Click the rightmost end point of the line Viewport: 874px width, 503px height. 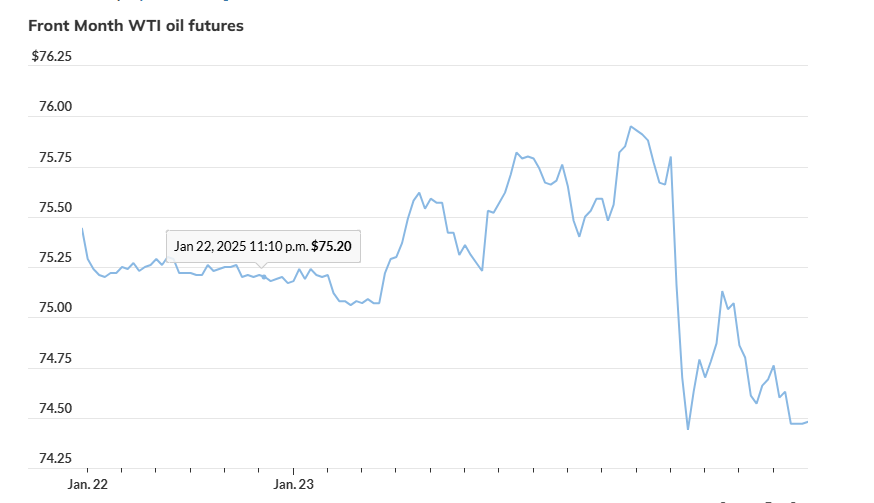(x=807, y=421)
